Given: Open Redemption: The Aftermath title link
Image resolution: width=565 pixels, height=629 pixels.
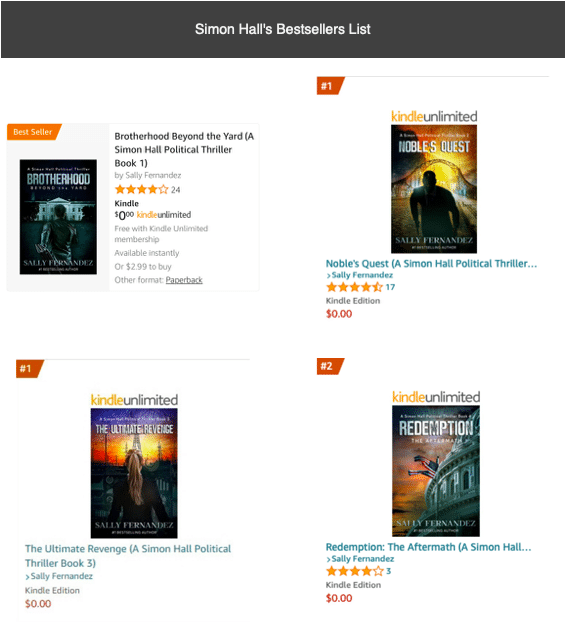Looking at the screenshot, I should click(x=429, y=547).
